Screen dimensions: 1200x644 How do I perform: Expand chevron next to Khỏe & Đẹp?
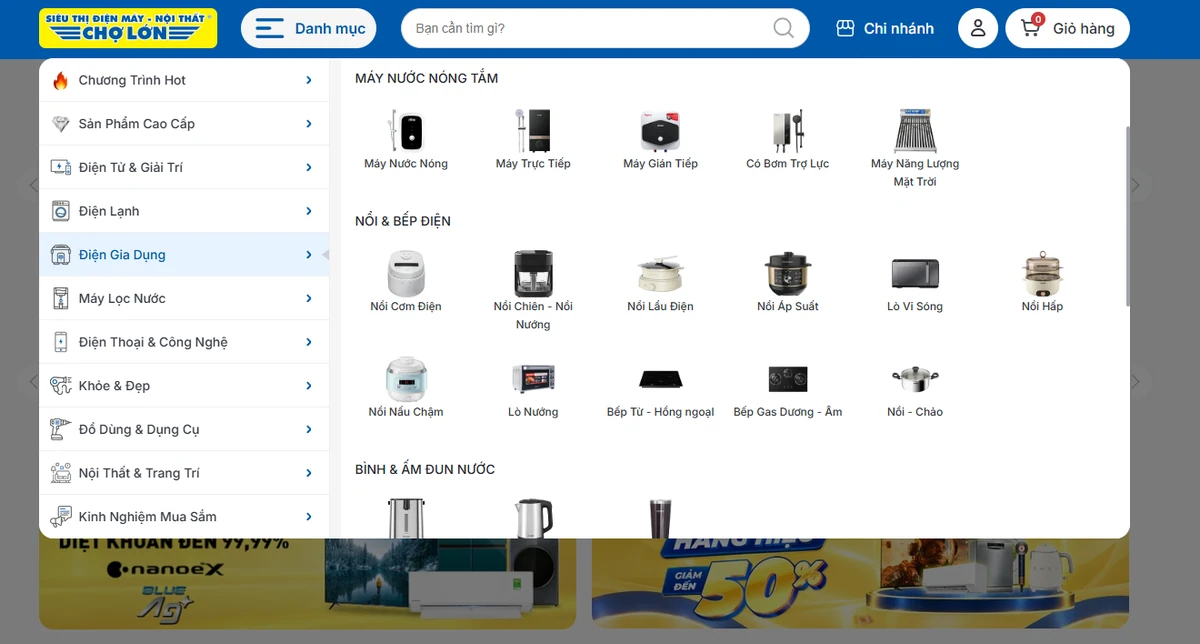pos(309,386)
